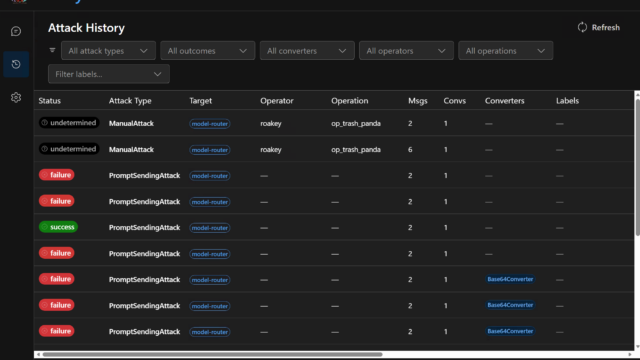Viewport: 640px width, 360px height.
Task: Open the attack history sidebar icon
Action: pos(16,64)
